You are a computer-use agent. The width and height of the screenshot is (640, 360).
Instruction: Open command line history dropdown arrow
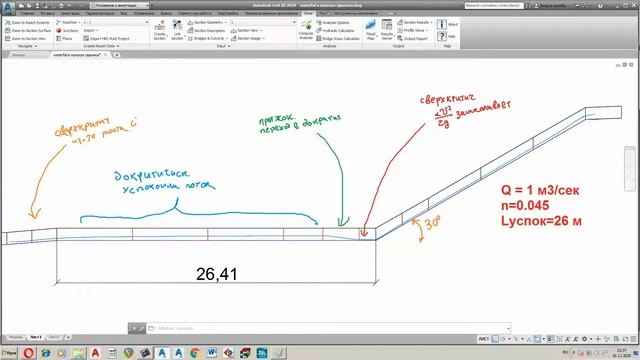pos(508,328)
